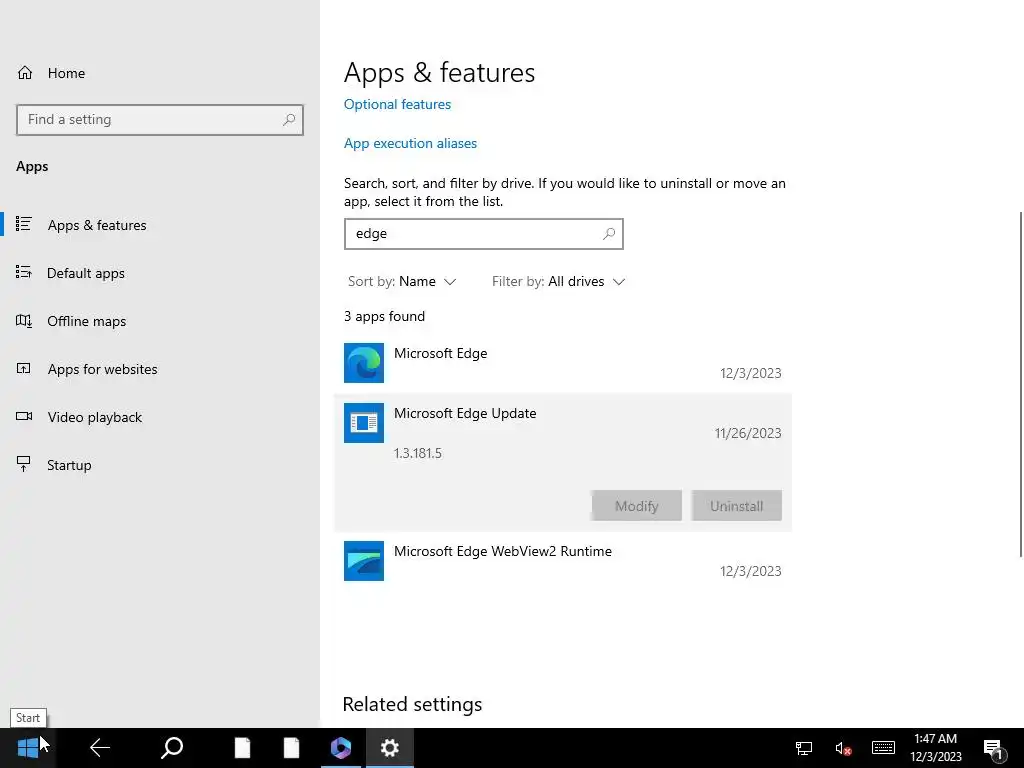Click the Home label in the sidebar
1024x768 pixels.
[x=66, y=73]
